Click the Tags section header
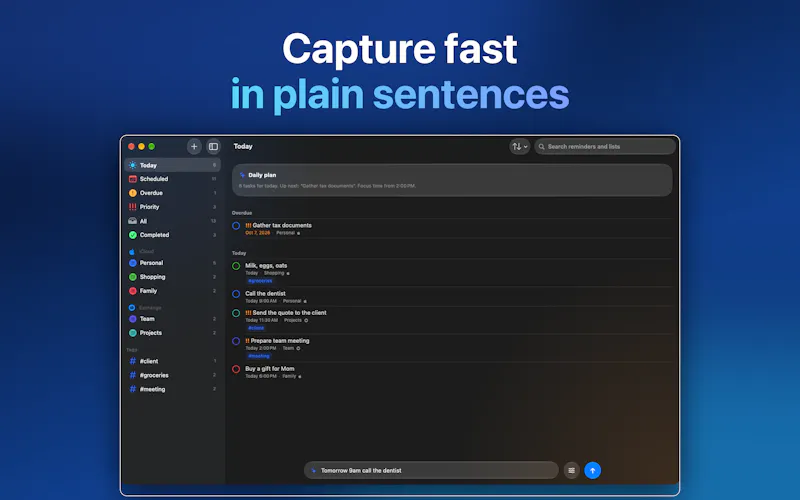 point(132,350)
